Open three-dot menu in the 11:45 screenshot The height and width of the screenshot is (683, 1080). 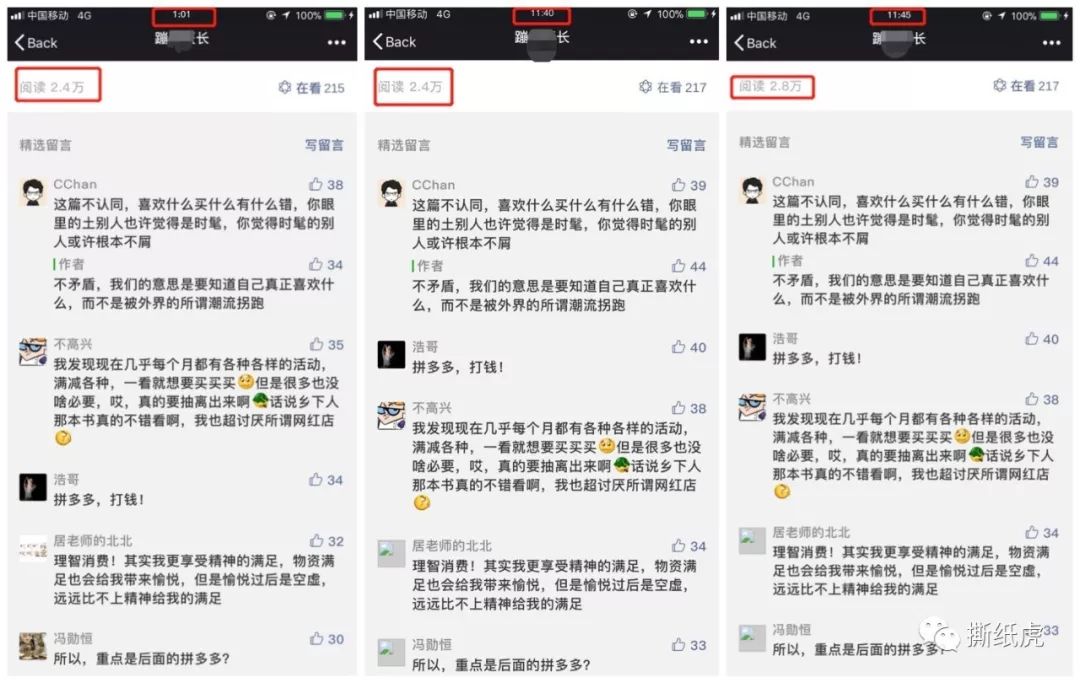click(1051, 43)
